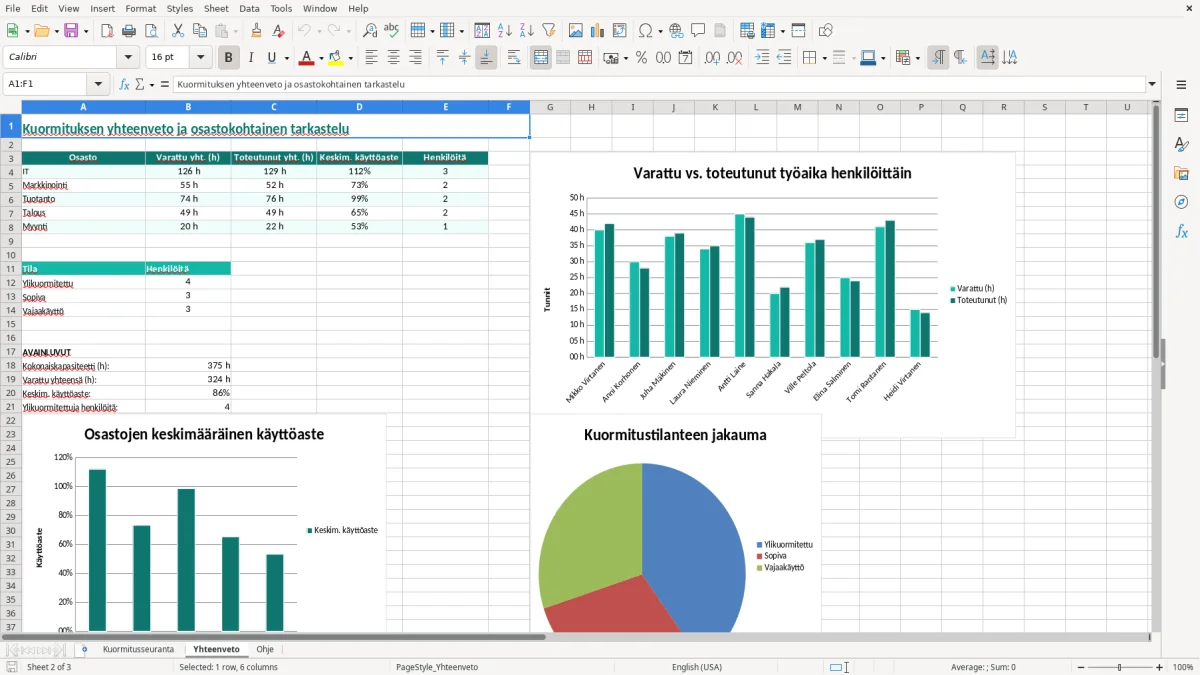Open the Name Box dropdown
Viewport: 1200px width, 675px height.
(x=98, y=85)
